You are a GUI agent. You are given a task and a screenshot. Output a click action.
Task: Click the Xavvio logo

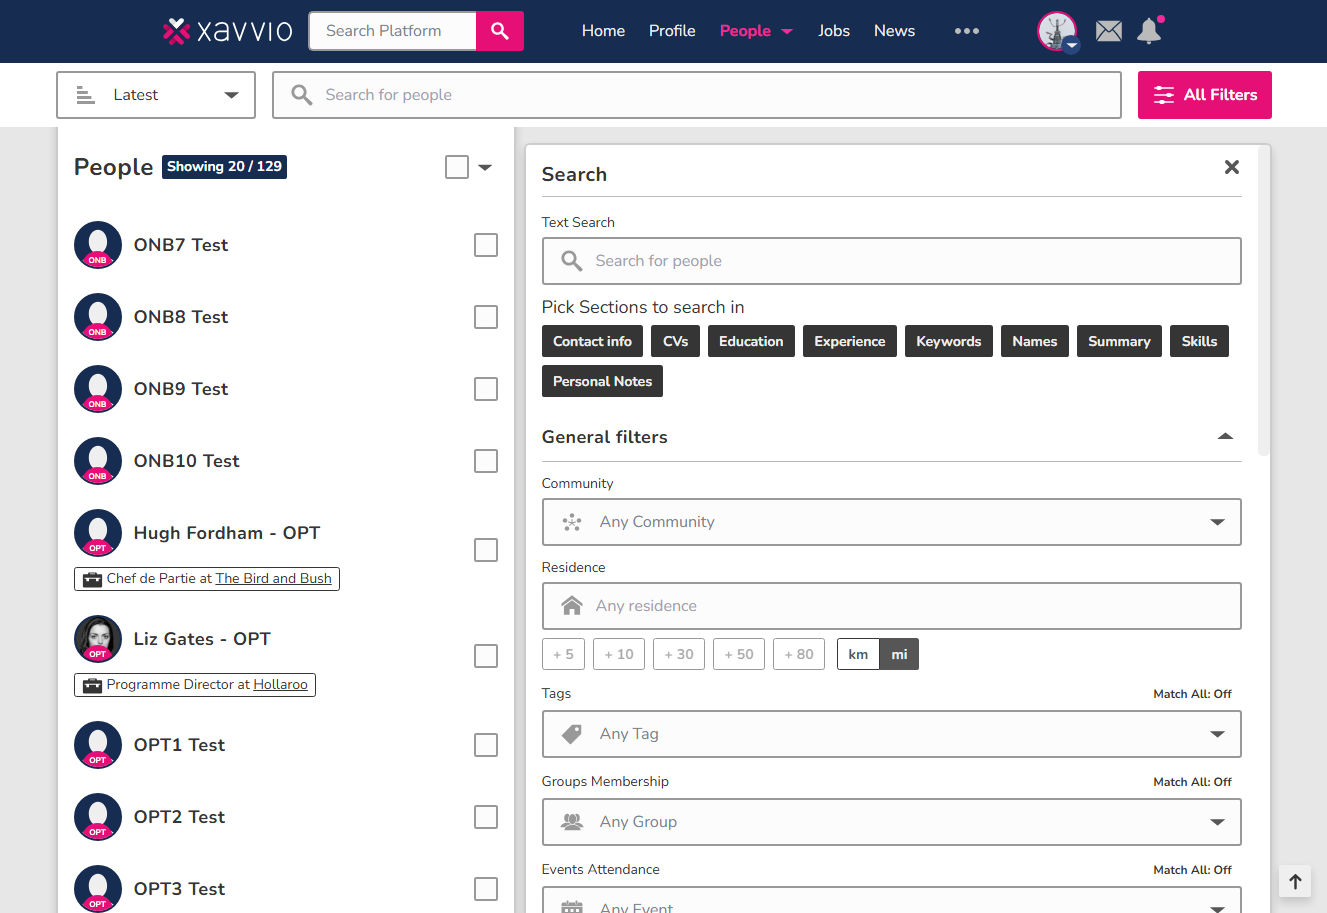(228, 31)
